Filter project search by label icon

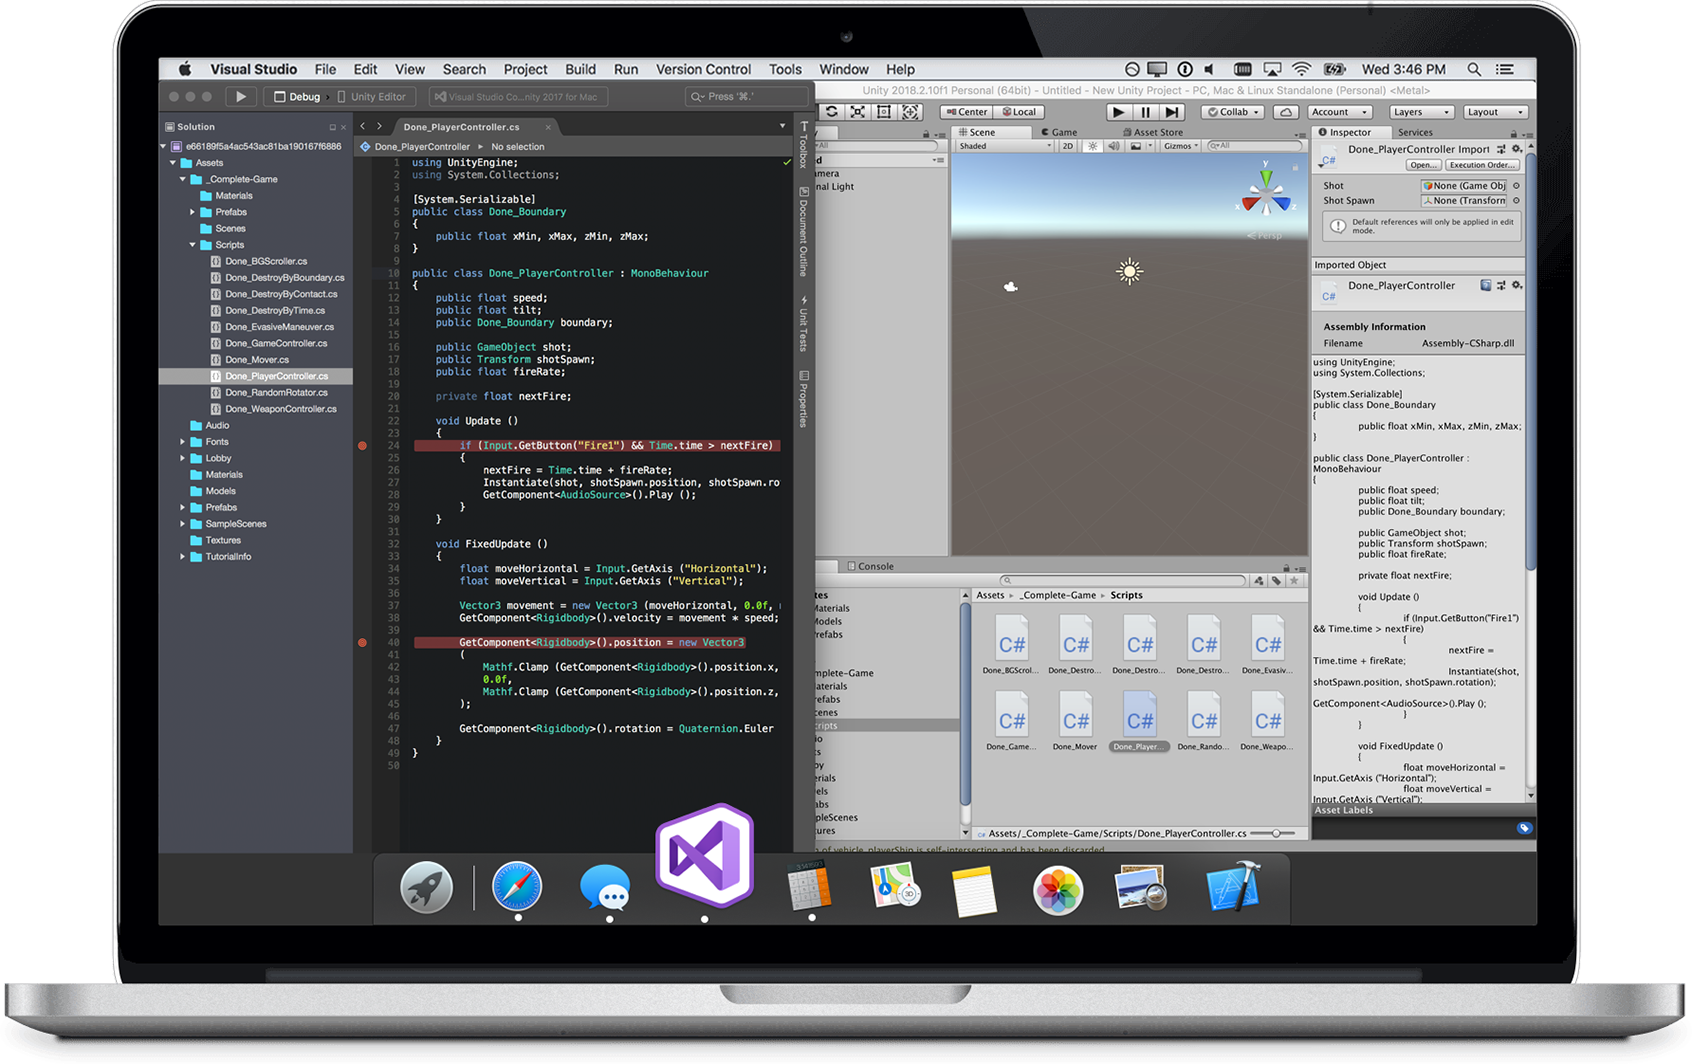[x=1277, y=580]
